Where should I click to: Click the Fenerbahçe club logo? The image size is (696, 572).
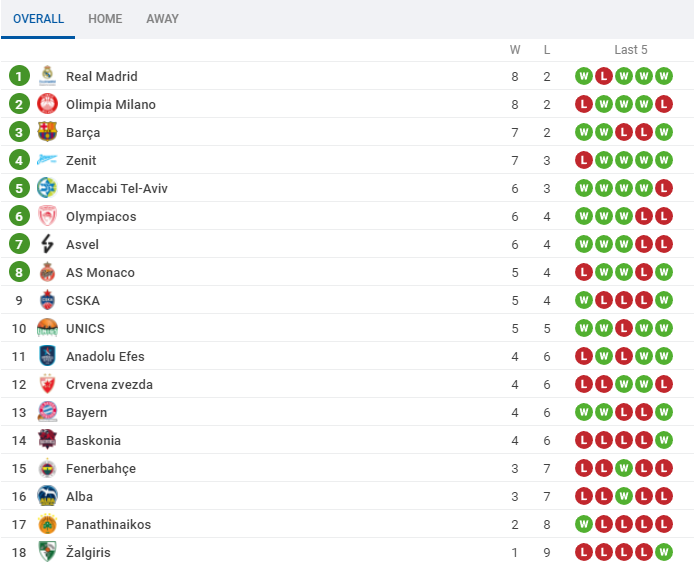point(47,468)
